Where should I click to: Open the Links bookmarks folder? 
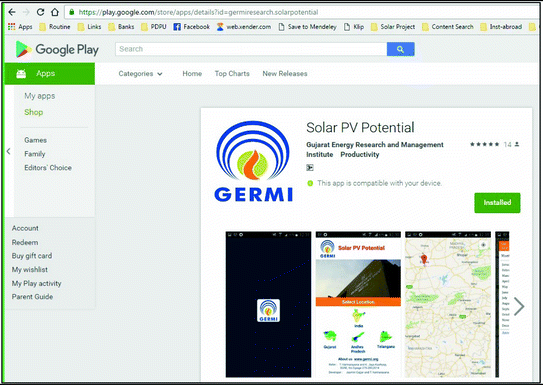click(x=89, y=27)
